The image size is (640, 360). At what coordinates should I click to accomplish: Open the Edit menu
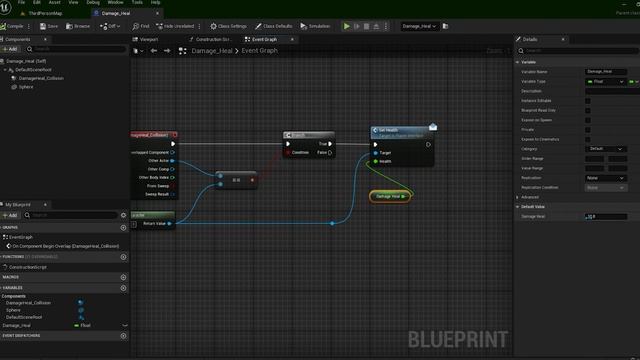pyautogui.click(x=37, y=2)
